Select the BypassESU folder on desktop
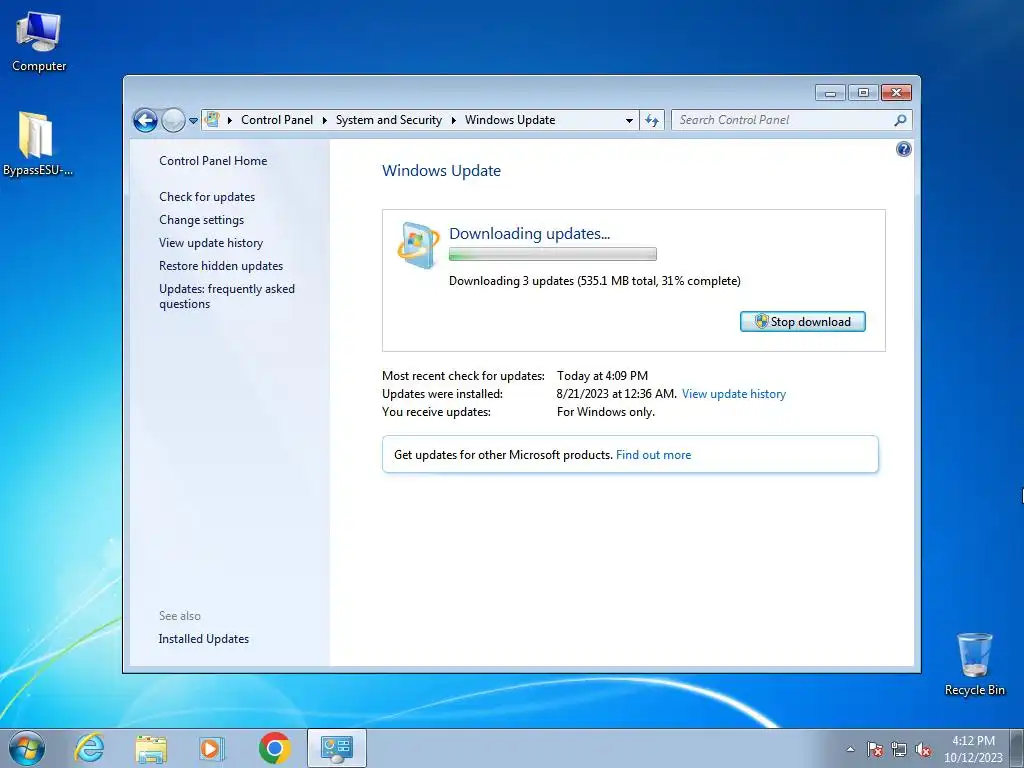Viewport: 1024px width, 768px height. coord(37,144)
